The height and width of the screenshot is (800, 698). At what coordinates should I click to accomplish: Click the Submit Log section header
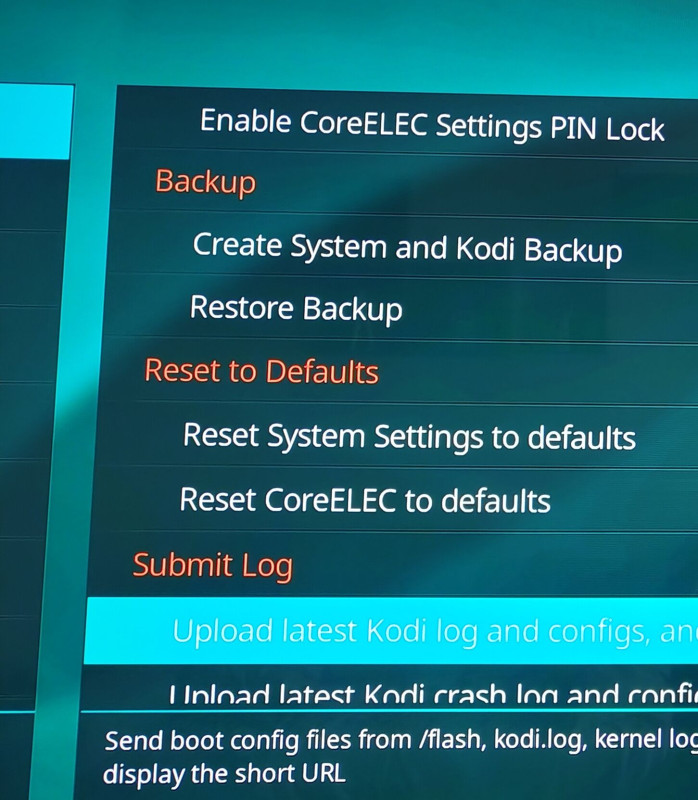(x=213, y=565)
